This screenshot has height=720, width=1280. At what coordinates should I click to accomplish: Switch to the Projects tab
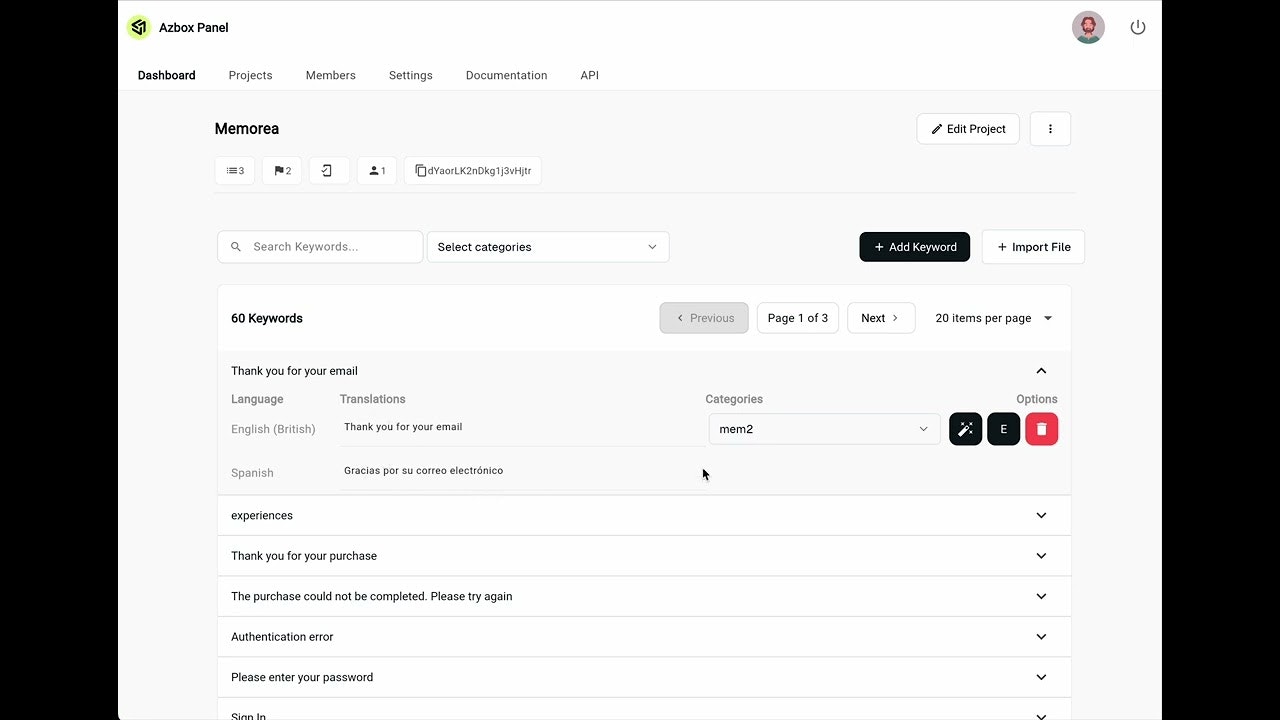[250, 75]
